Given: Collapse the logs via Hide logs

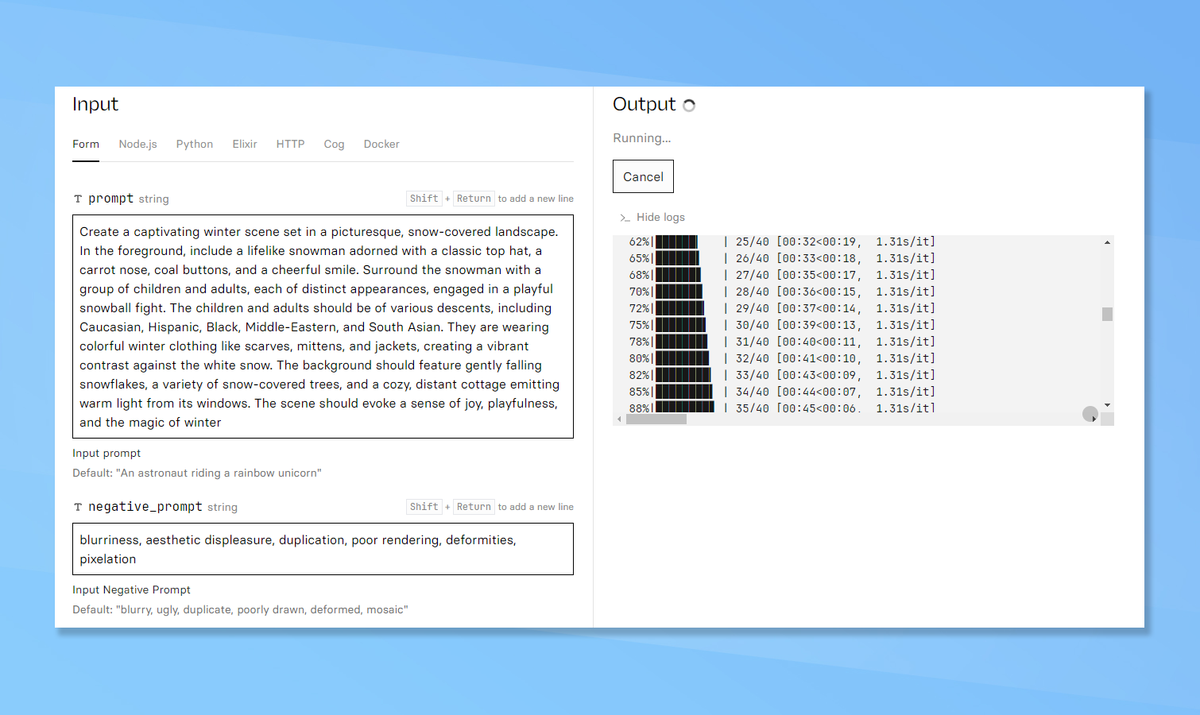Looking at the screenshot, I should click(661, 217).
